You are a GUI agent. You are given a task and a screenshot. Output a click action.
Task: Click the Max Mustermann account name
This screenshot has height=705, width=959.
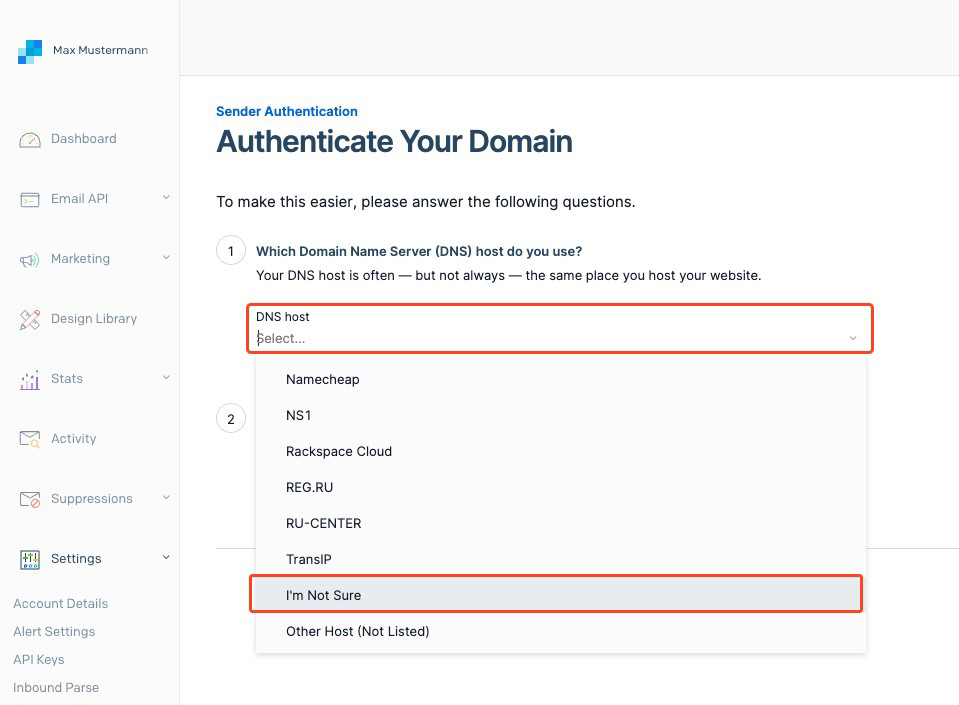pyautogui.click(x=100, y=50)
